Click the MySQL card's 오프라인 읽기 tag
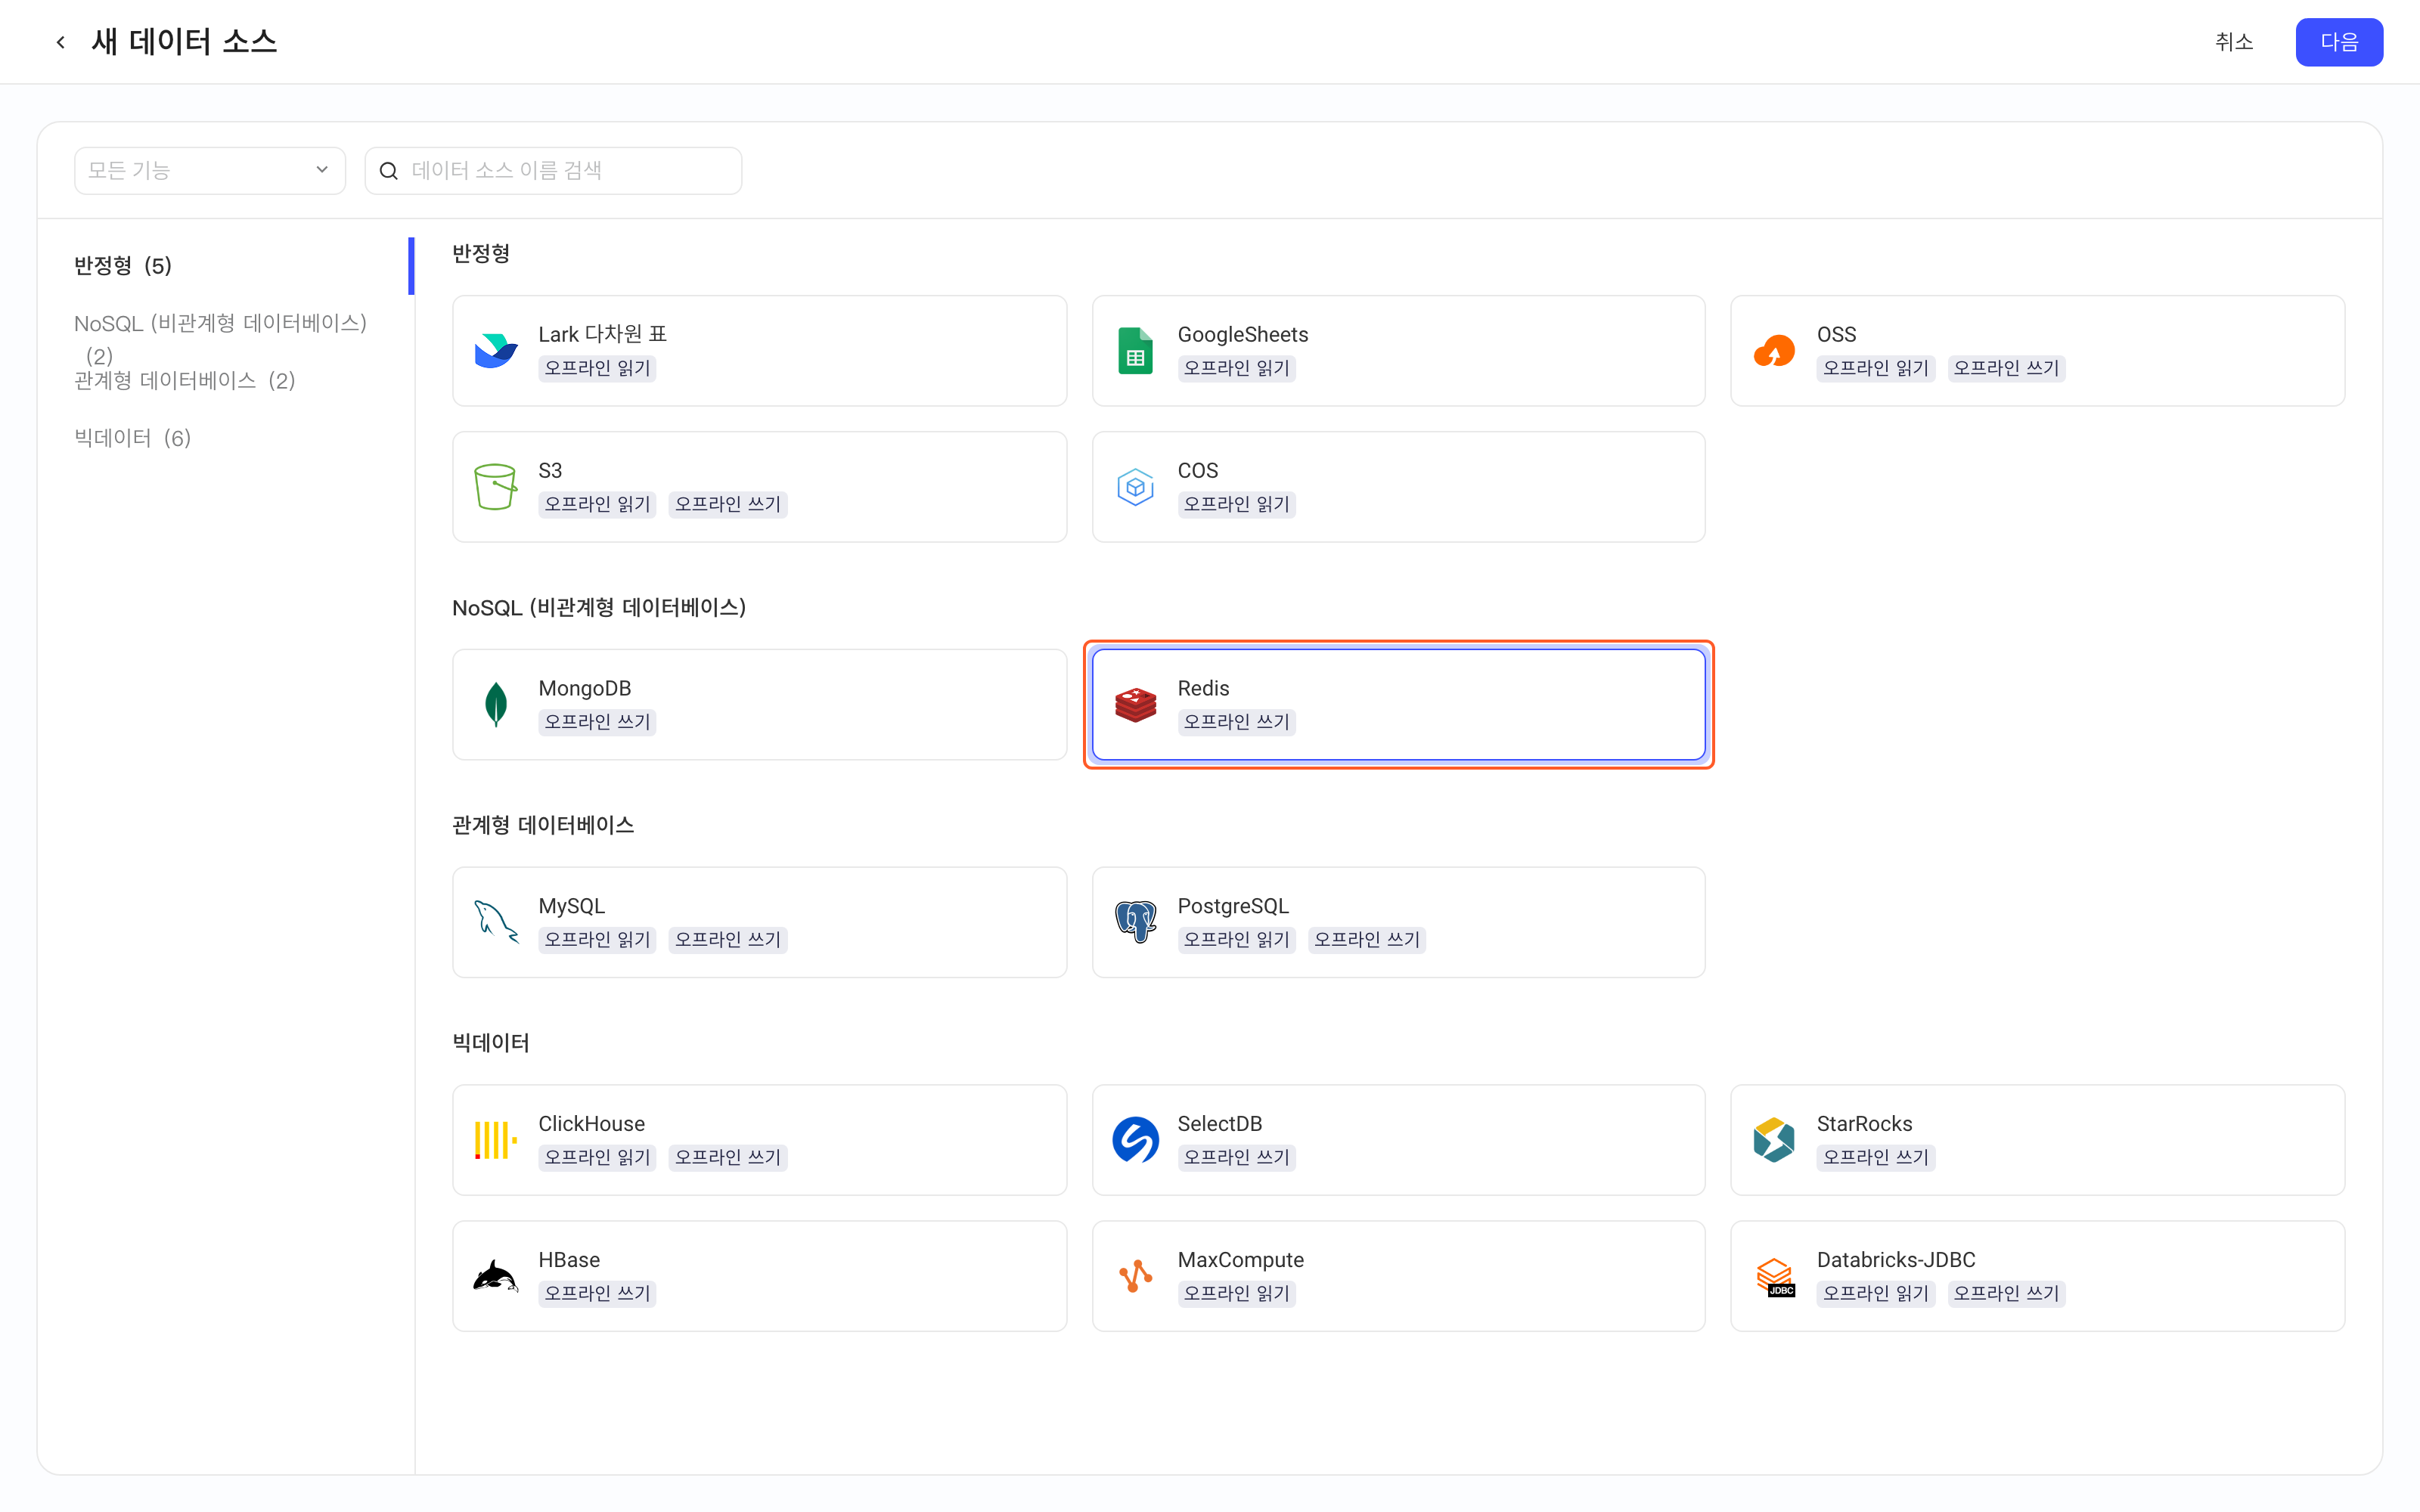 pos(597,939)
